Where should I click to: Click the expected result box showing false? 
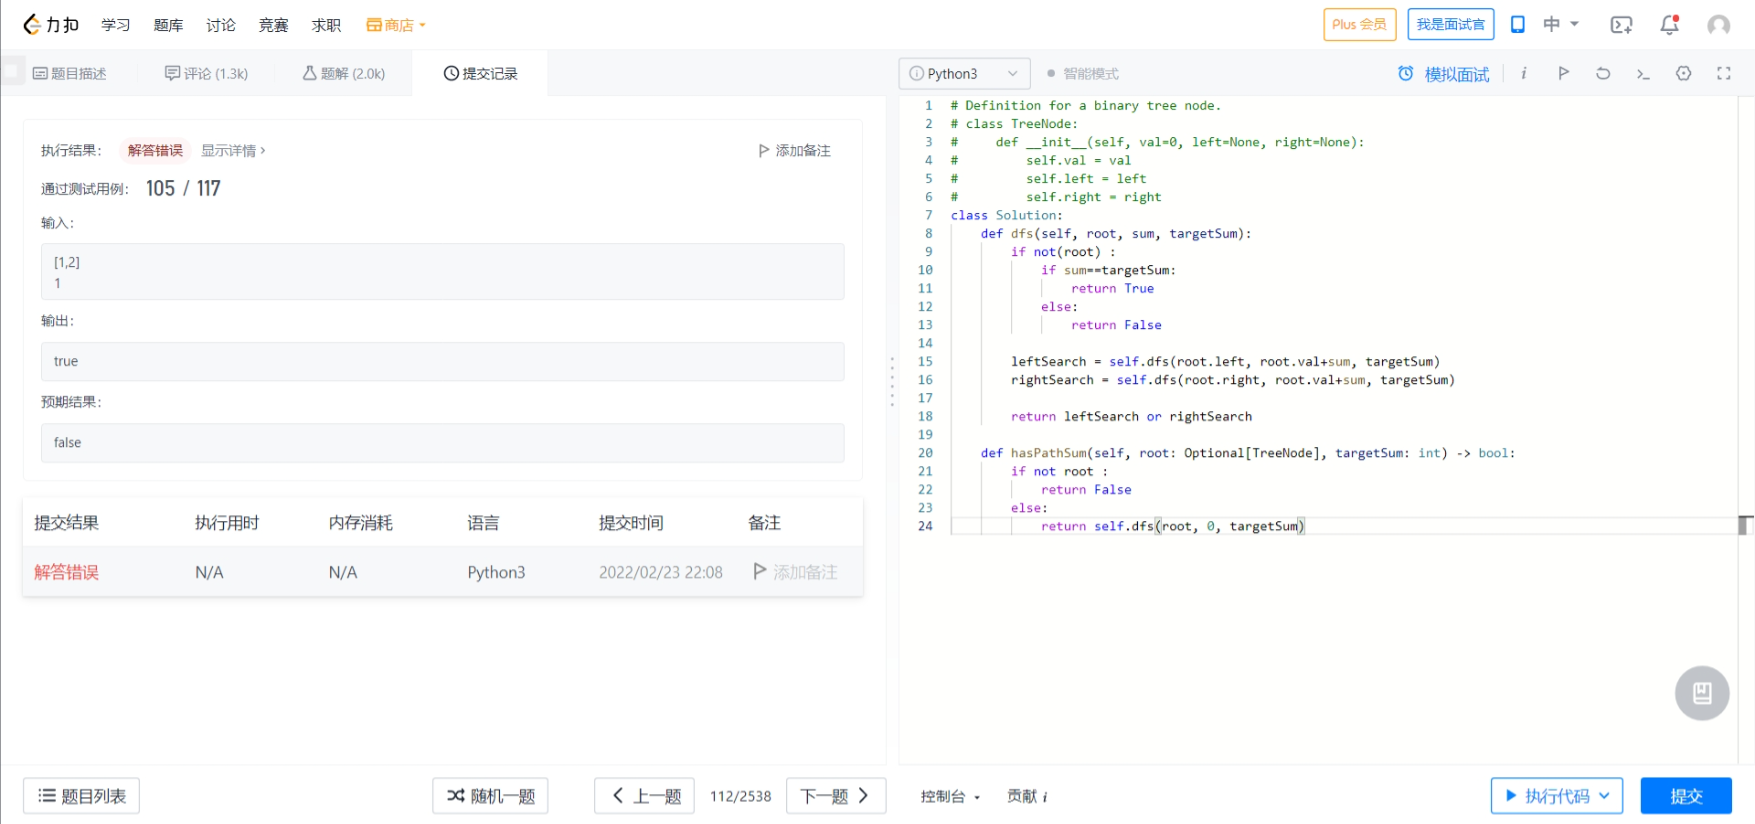coord(442,442)
